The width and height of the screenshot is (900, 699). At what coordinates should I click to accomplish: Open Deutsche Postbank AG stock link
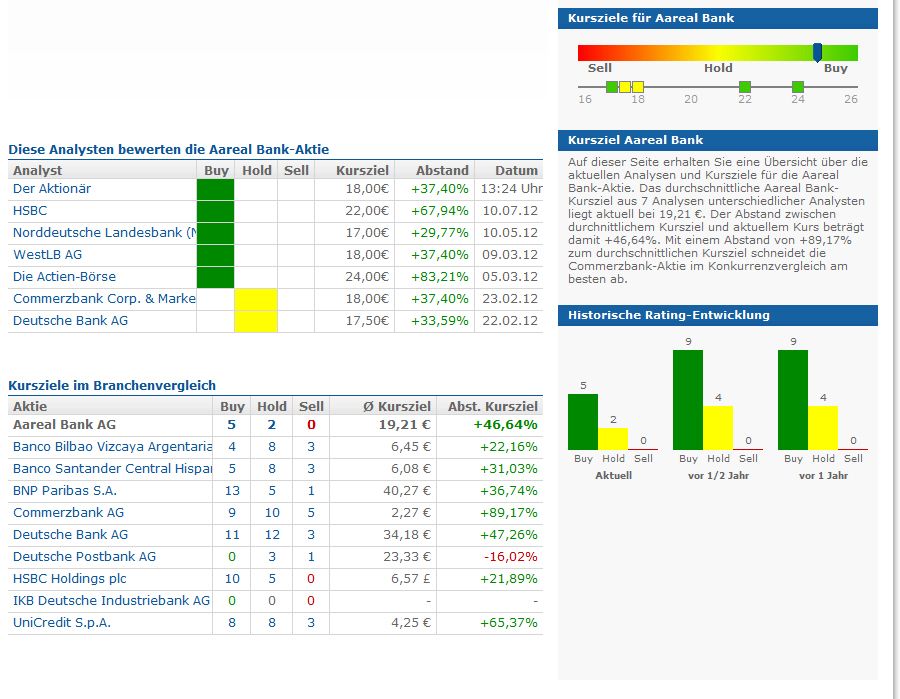tap(84, 557)
